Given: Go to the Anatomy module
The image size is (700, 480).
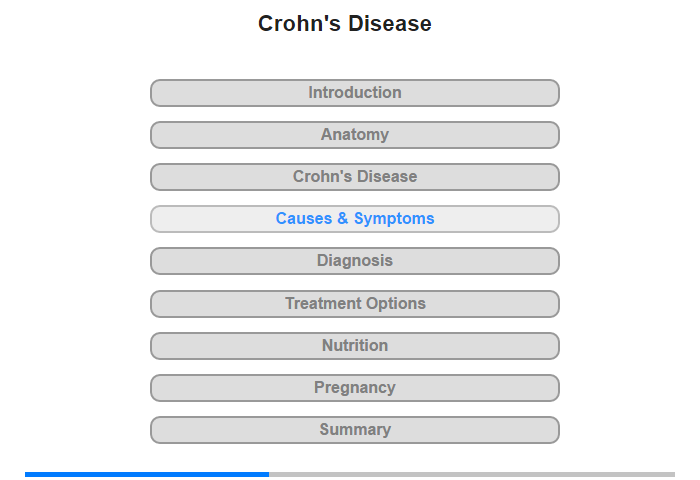Looking at the screenshot, I should [x=355, y=135].
